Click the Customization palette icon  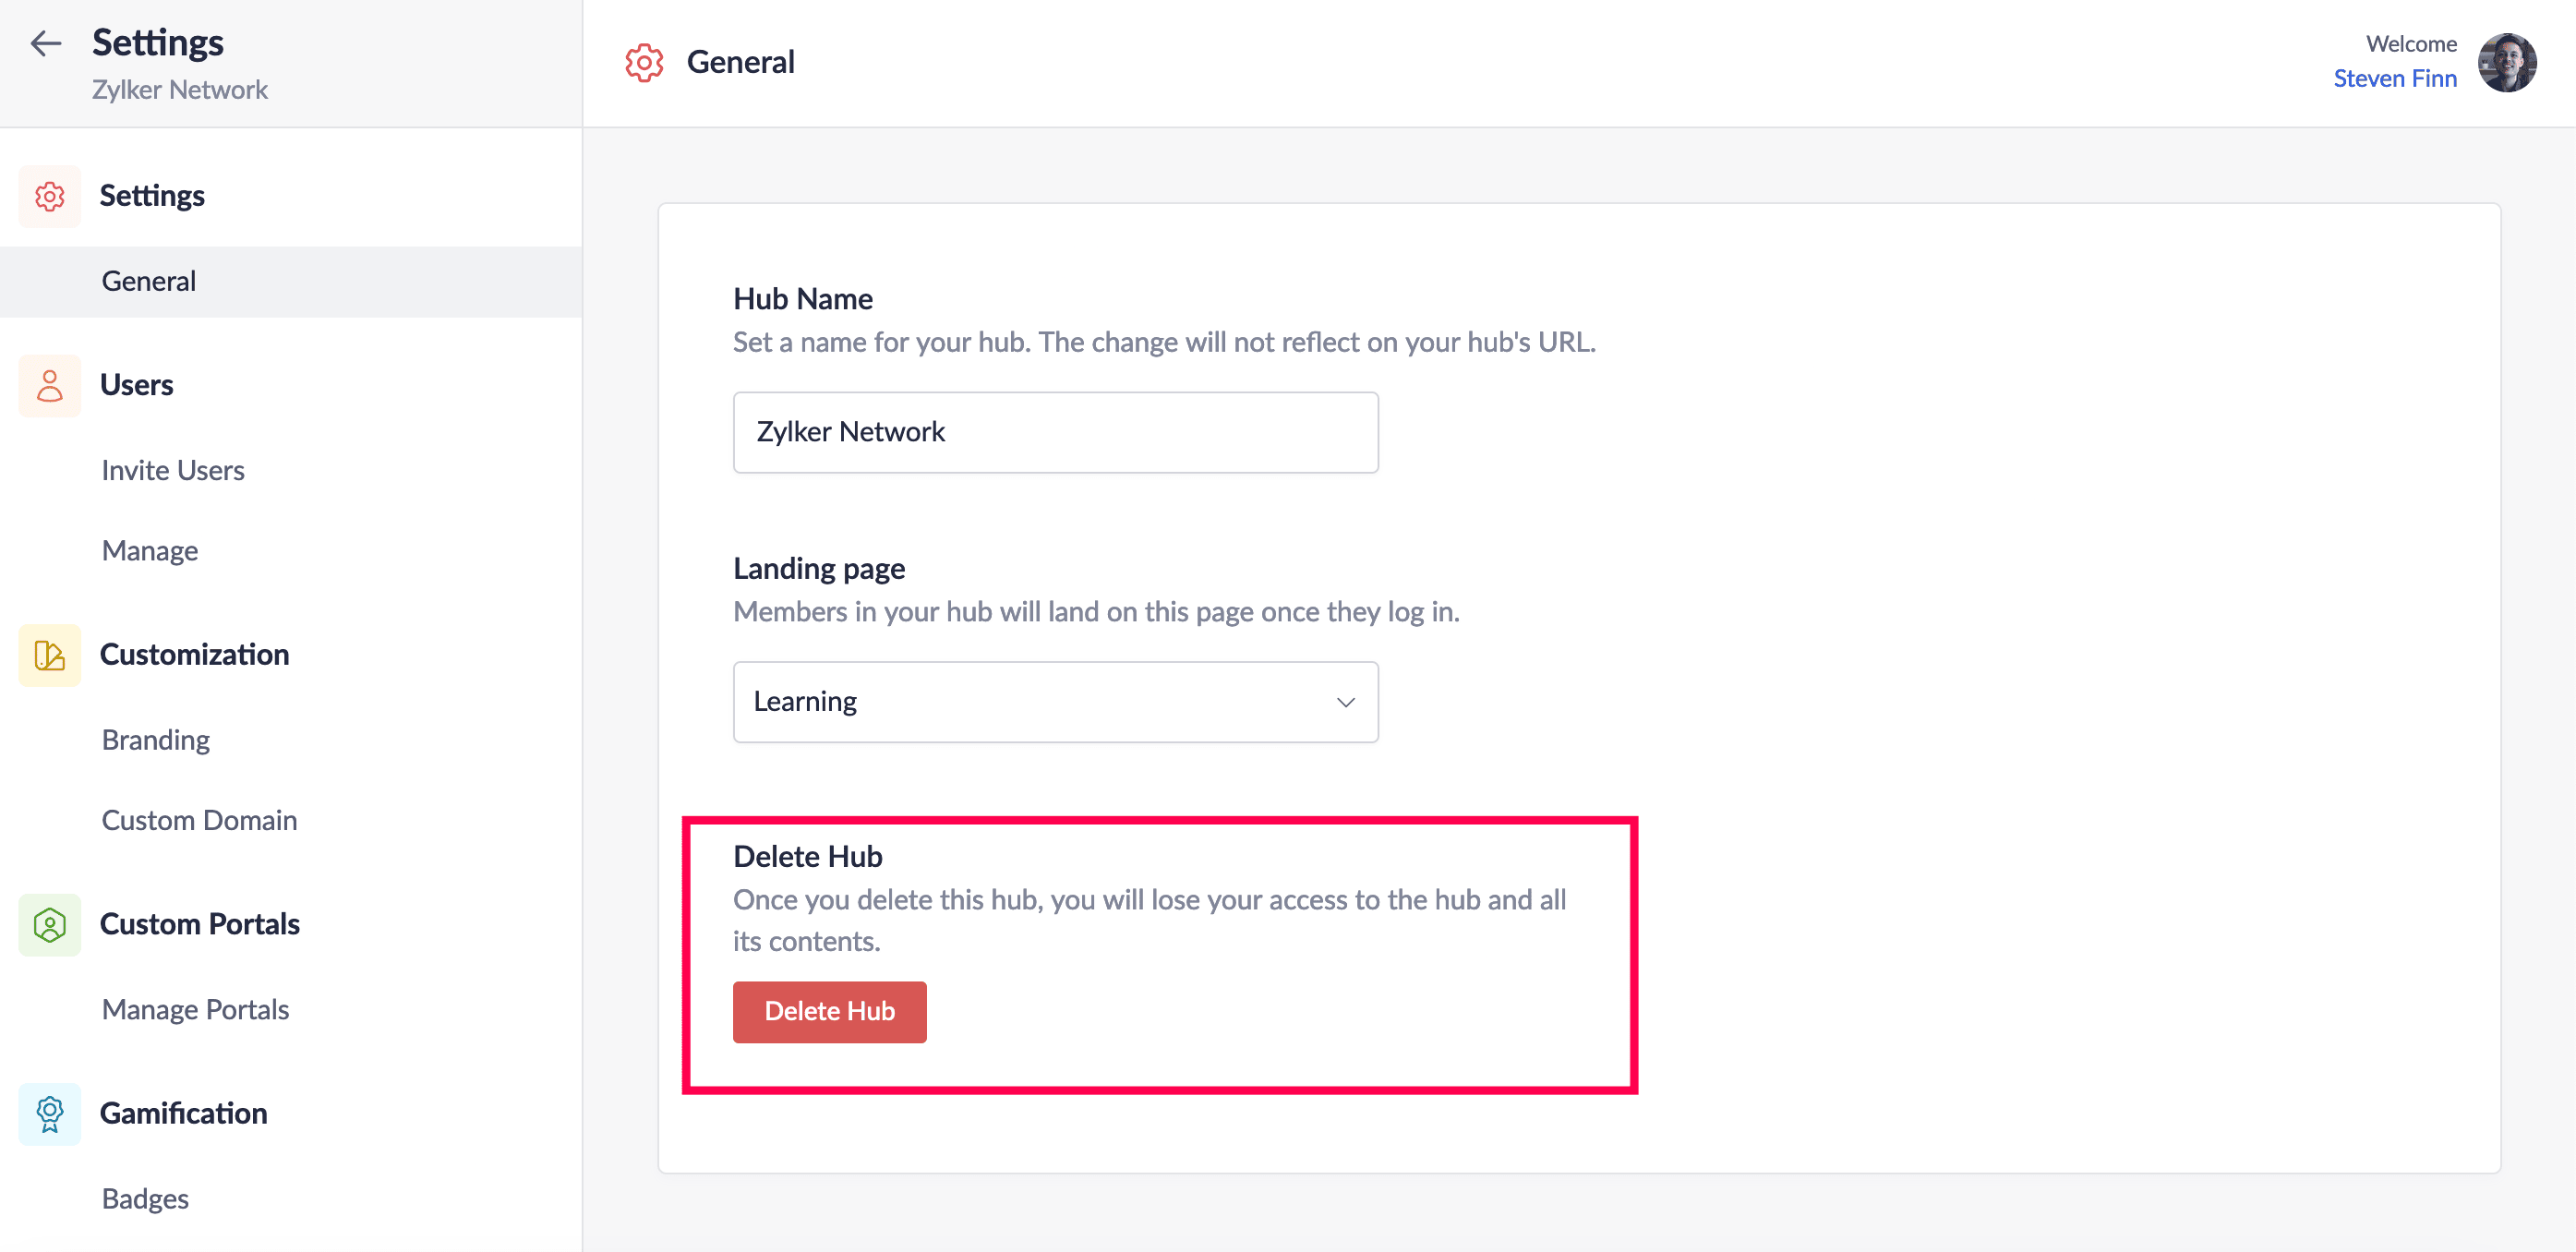[x=50, y=655]
